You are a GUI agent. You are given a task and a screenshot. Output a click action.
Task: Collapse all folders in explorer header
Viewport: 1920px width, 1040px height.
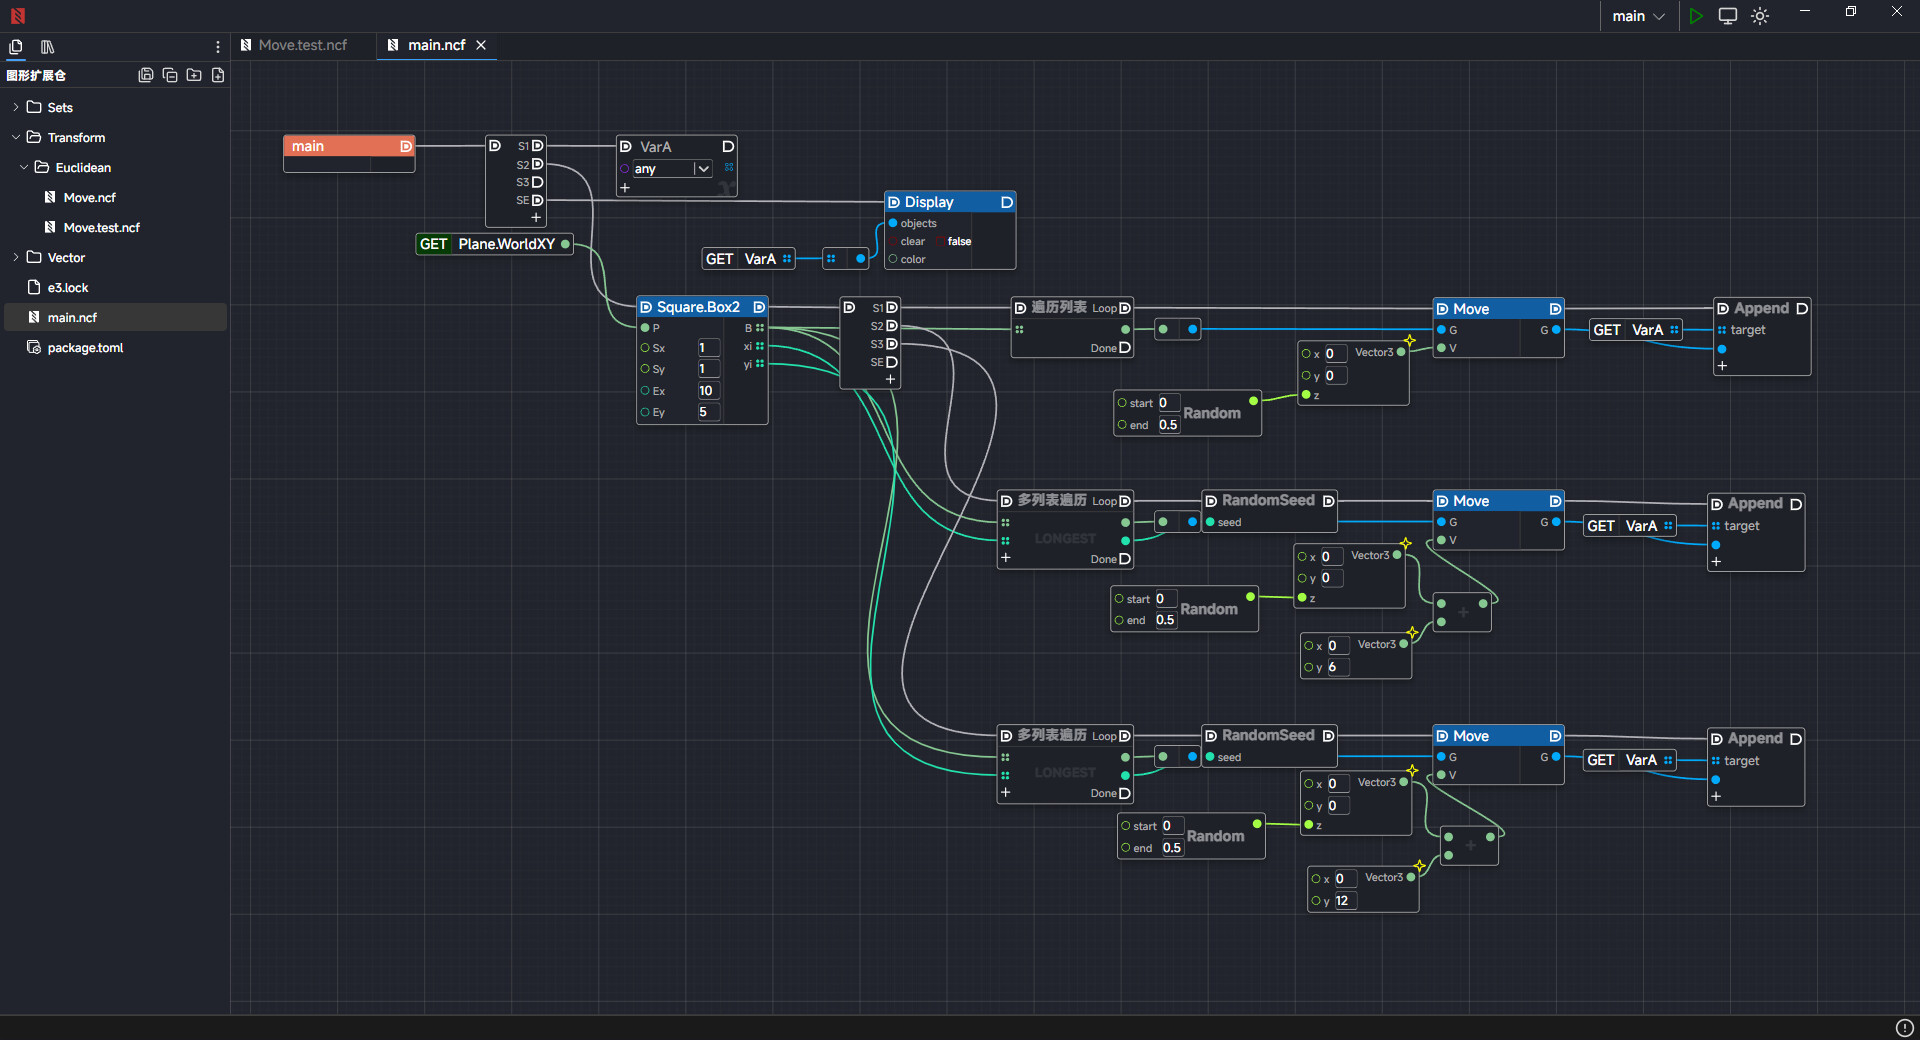point(170,75)
